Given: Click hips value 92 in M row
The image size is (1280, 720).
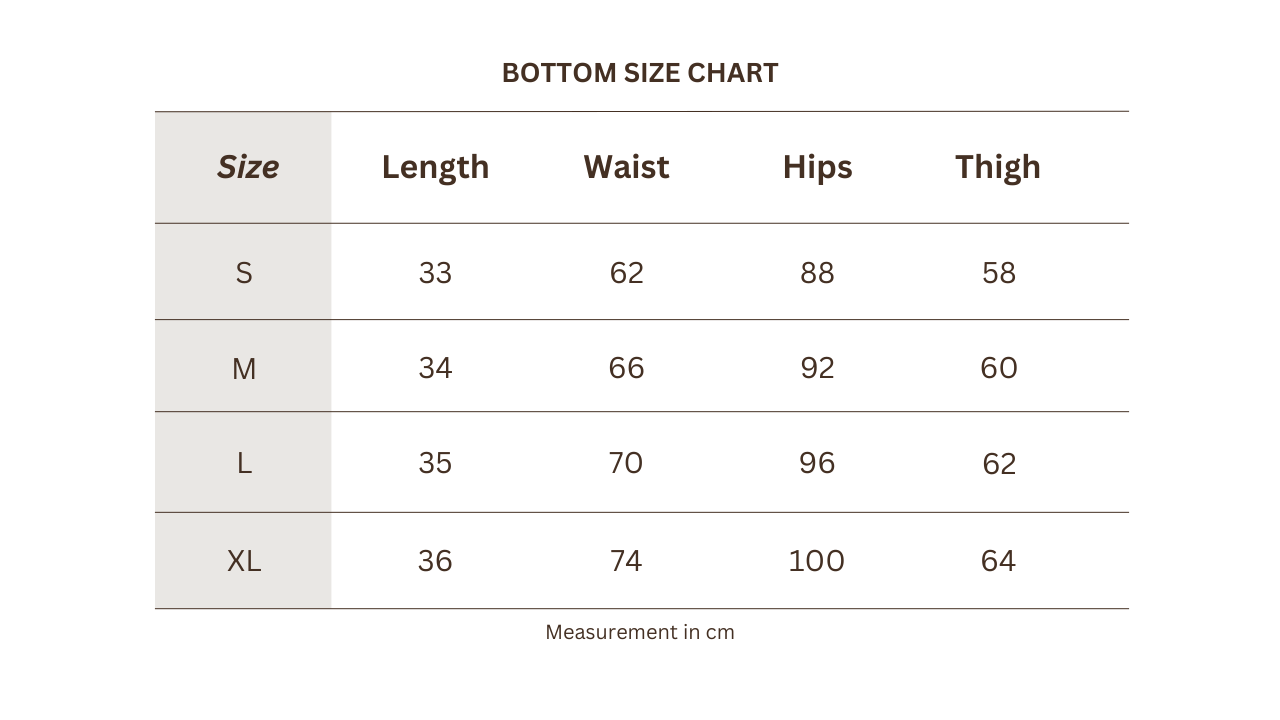Looking at the screenshot, I should (x=817, y=368).
